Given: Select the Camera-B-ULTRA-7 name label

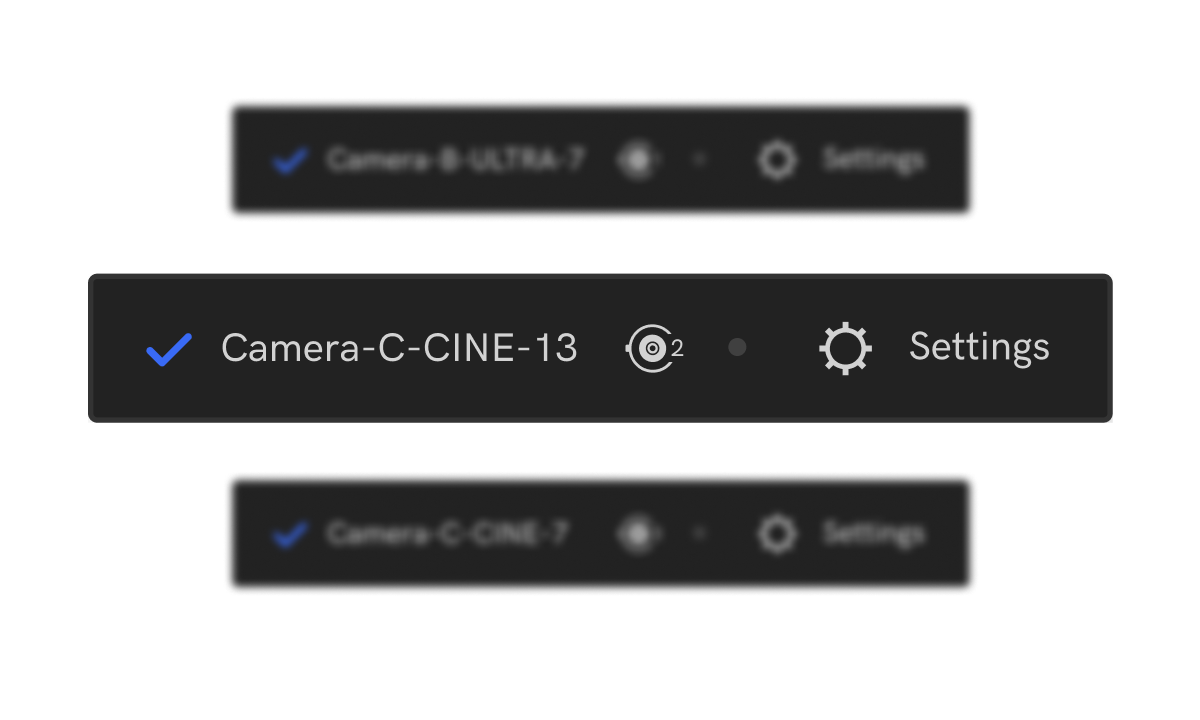Looking at the screenshot, I should [x=455, y=159].
